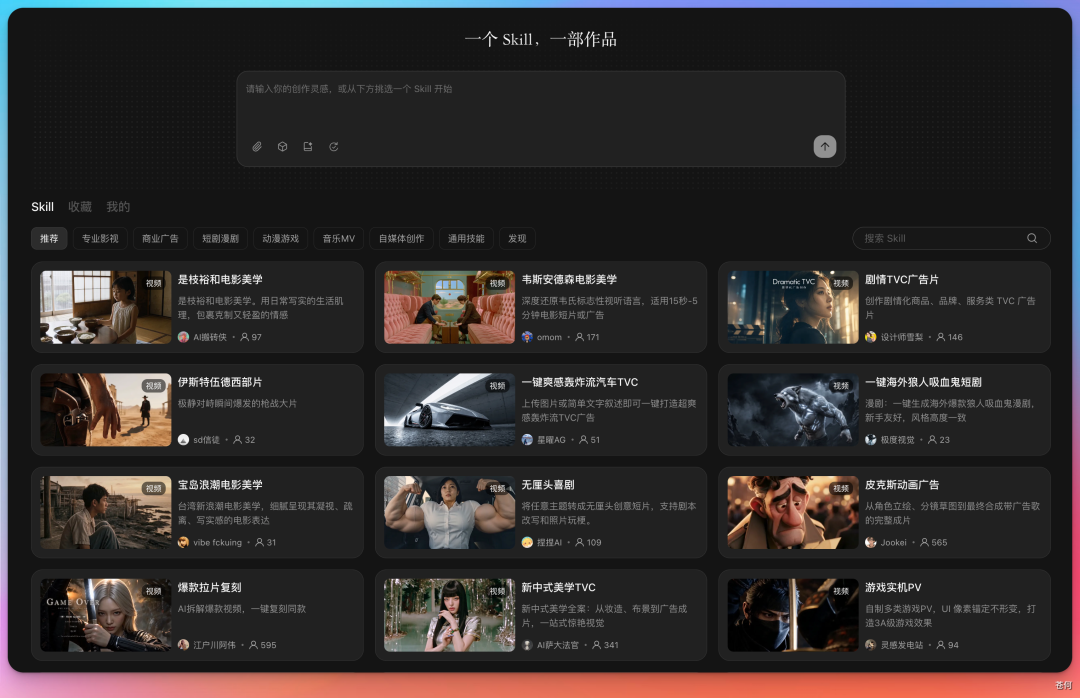The image size is (1080, 698).
Task: Open the 伊斯特伍德西部片 thumbnail
Action: (x=105, y=410)
